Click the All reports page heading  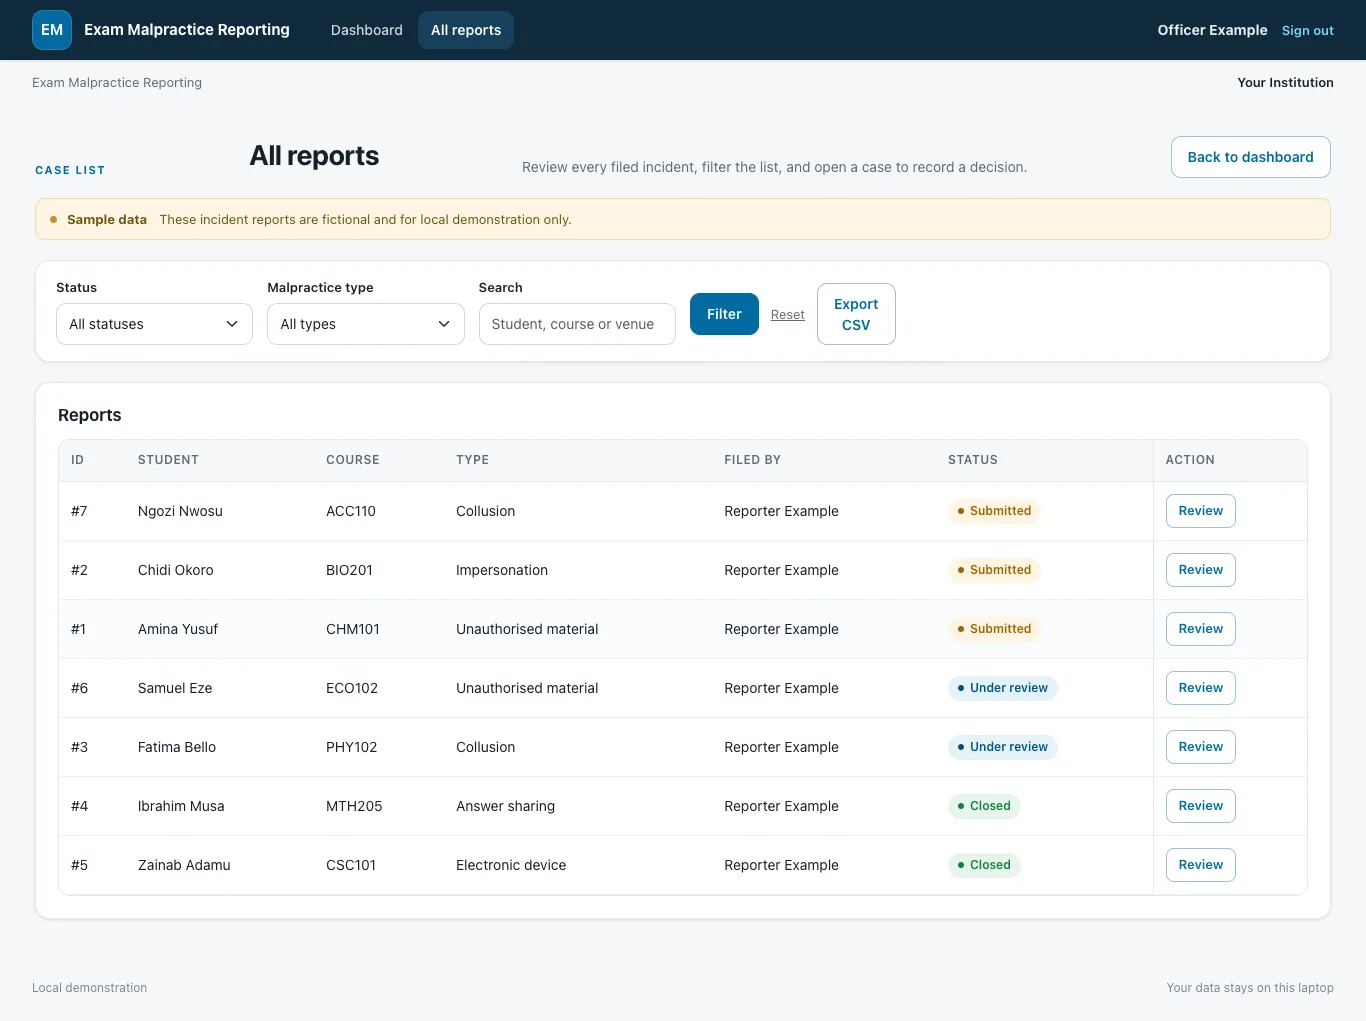pos(314,156)
